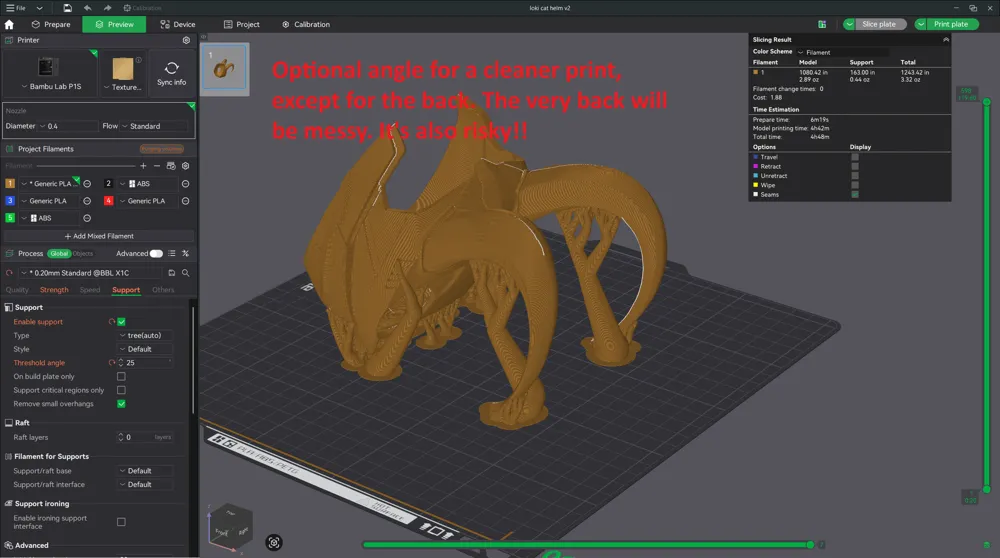Uncheck Remove small overhangs
The width and height of the screenshot is (1000, 558).
coord(121,404)
